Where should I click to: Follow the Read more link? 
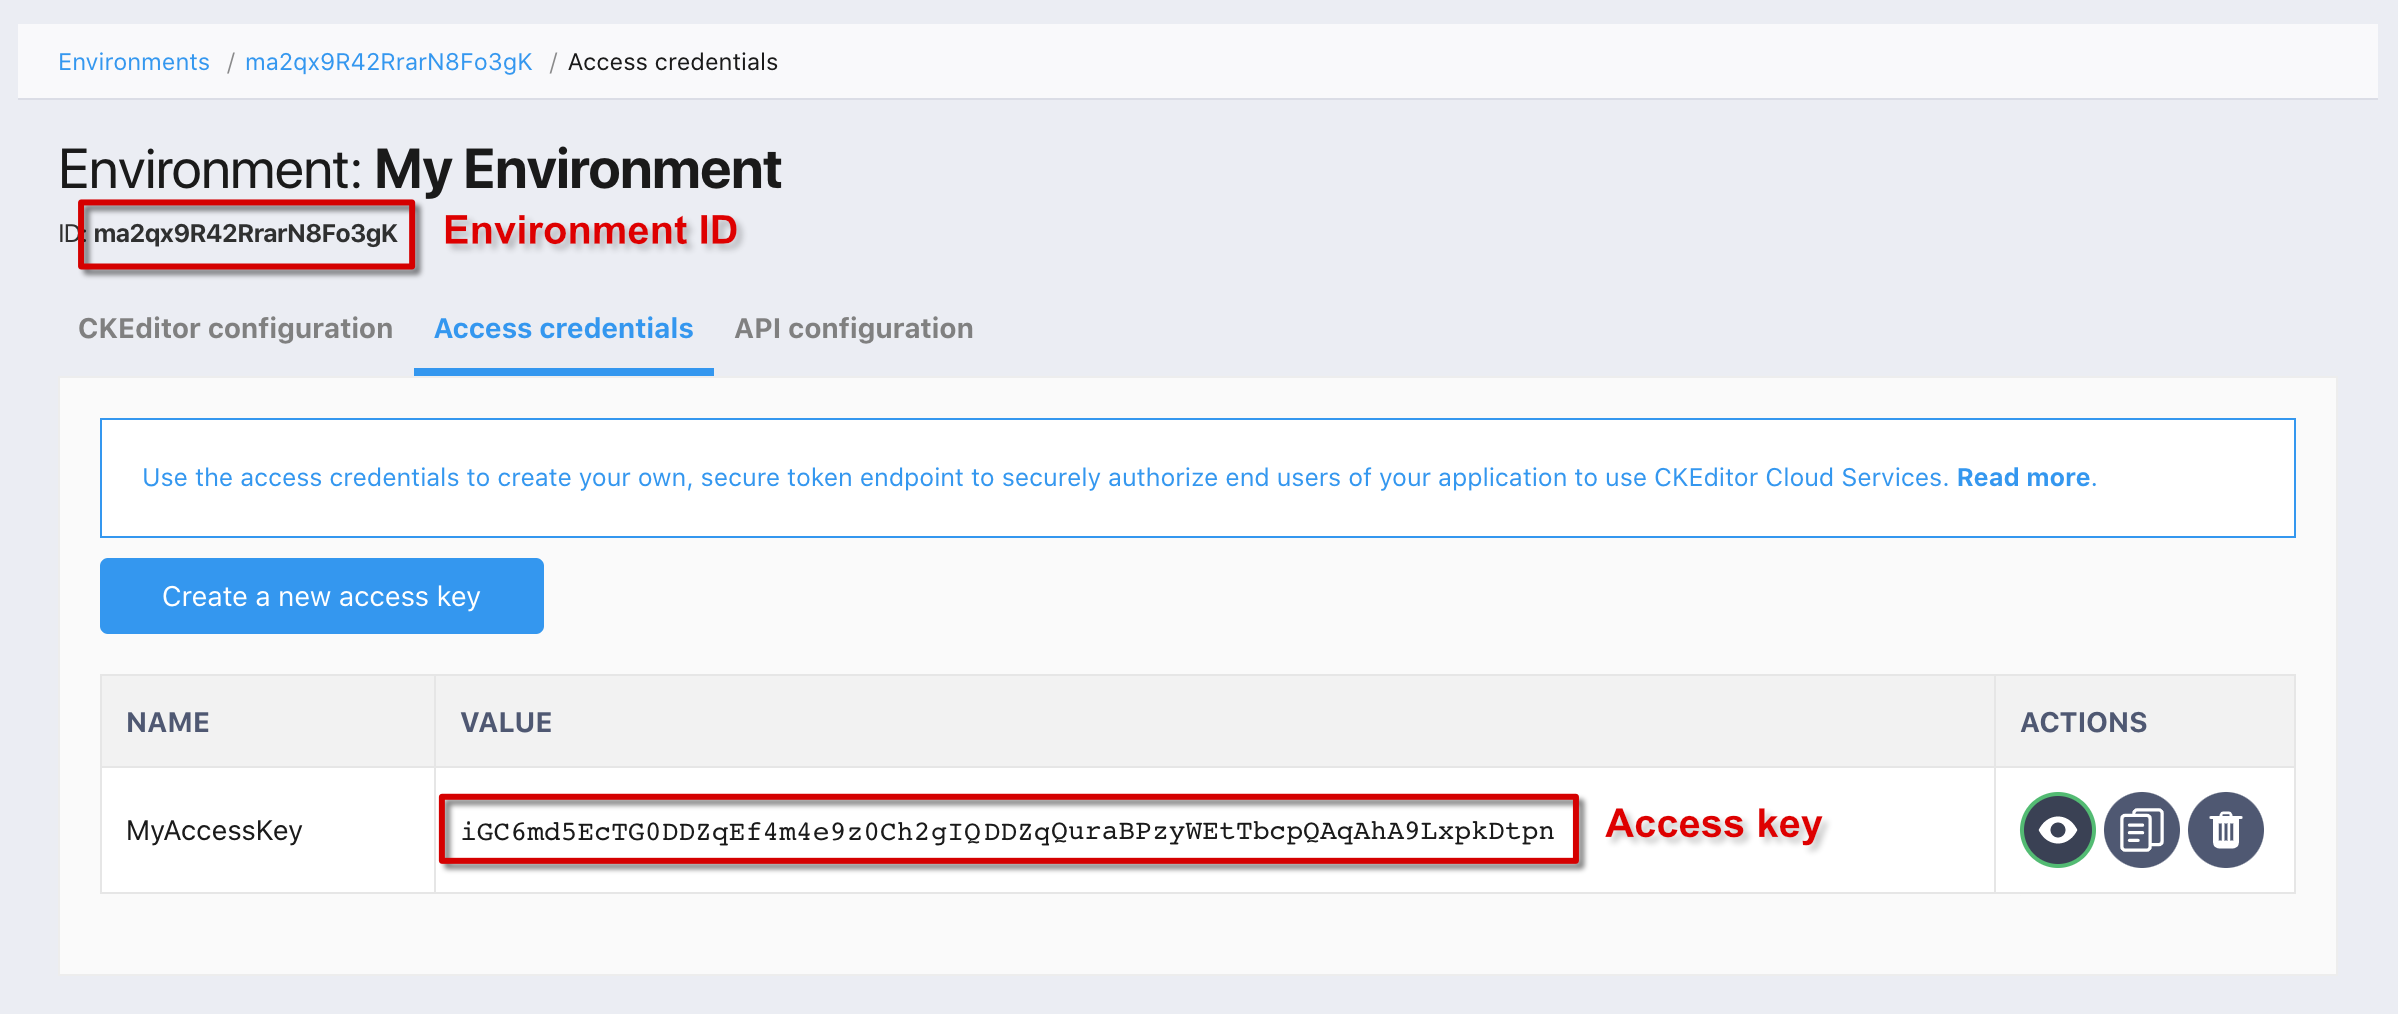[2023, 477]
